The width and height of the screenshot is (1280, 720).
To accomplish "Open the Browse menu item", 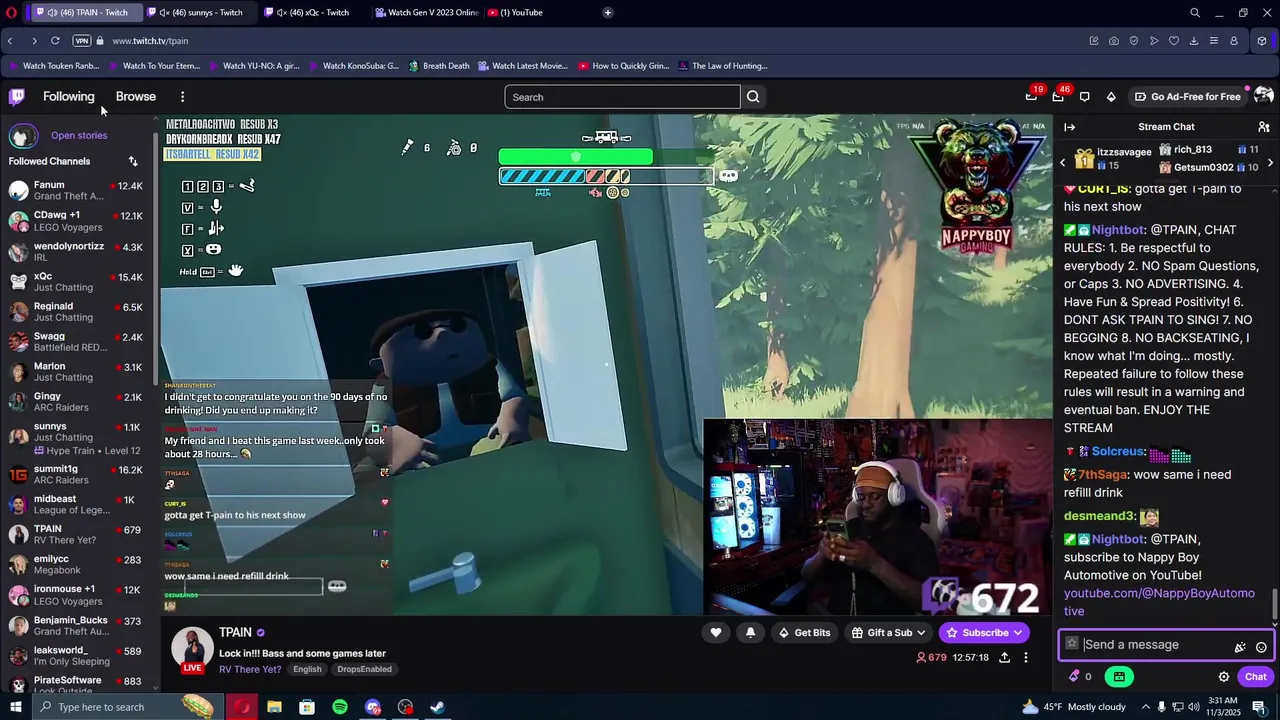I will pos(136,97).
